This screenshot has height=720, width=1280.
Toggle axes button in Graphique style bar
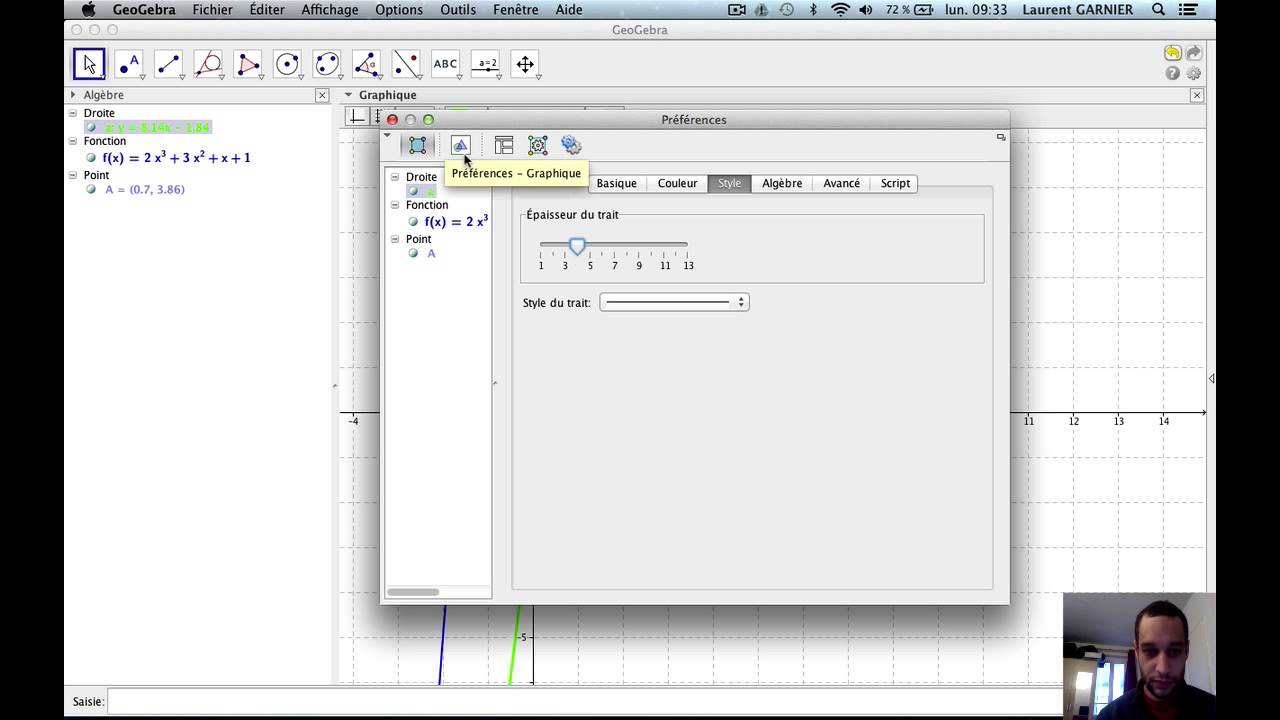click(x=357, y=117)
